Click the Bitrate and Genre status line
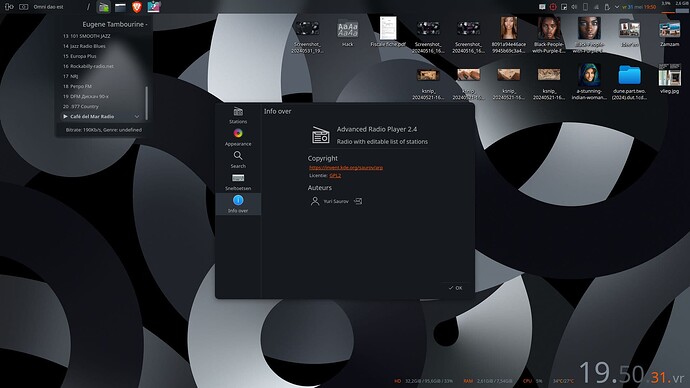Screen dimensions: 690x388 (103, 130)
